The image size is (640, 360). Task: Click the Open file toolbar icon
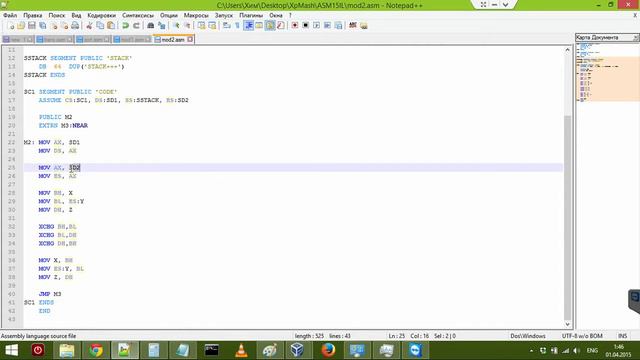21,25
